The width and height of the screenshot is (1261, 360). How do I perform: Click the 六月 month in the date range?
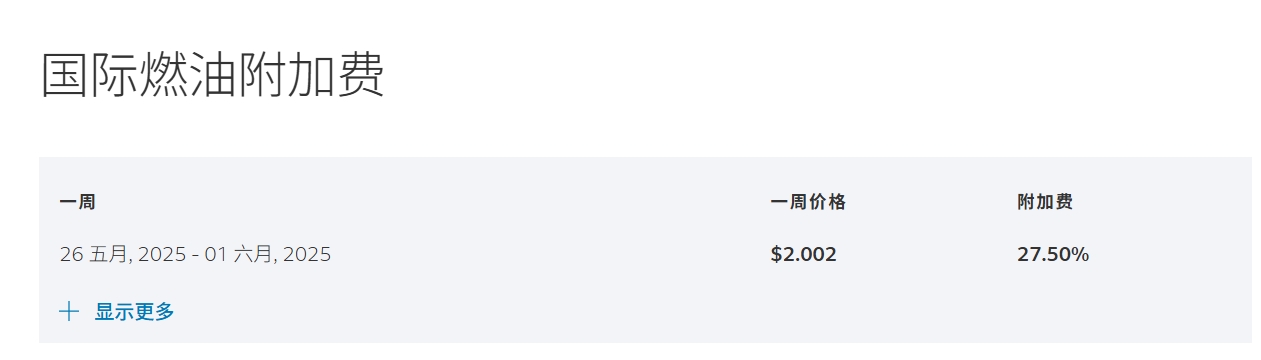tap(254, 255)
